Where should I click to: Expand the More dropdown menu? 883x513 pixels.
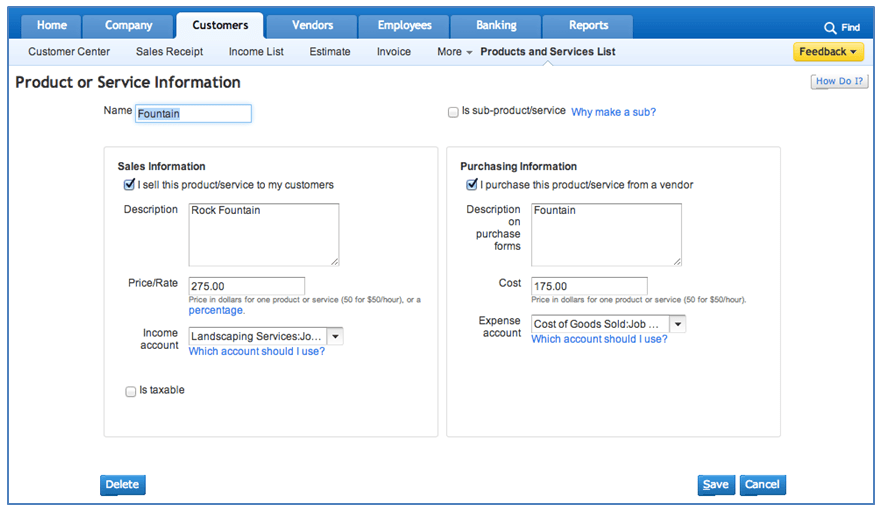point(454,52)
